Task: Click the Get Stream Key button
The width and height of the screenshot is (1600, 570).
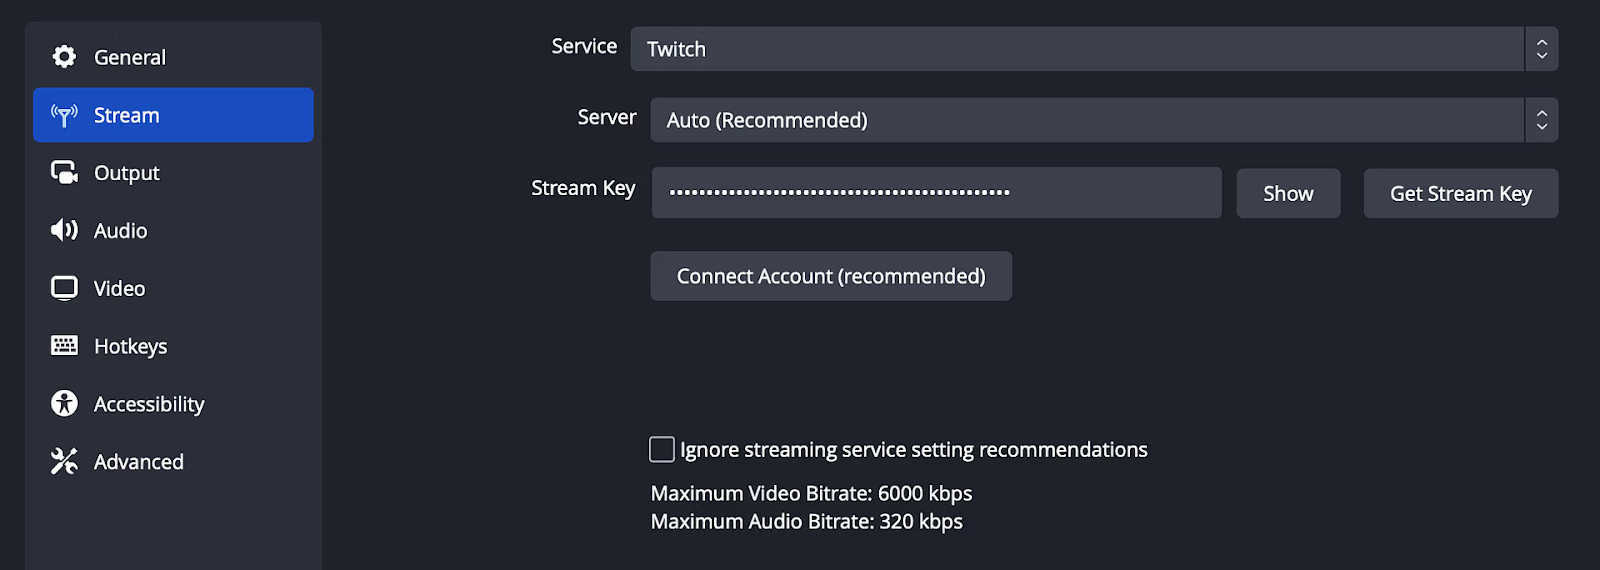Action: pyautogui.click(x=1461, y=193)
